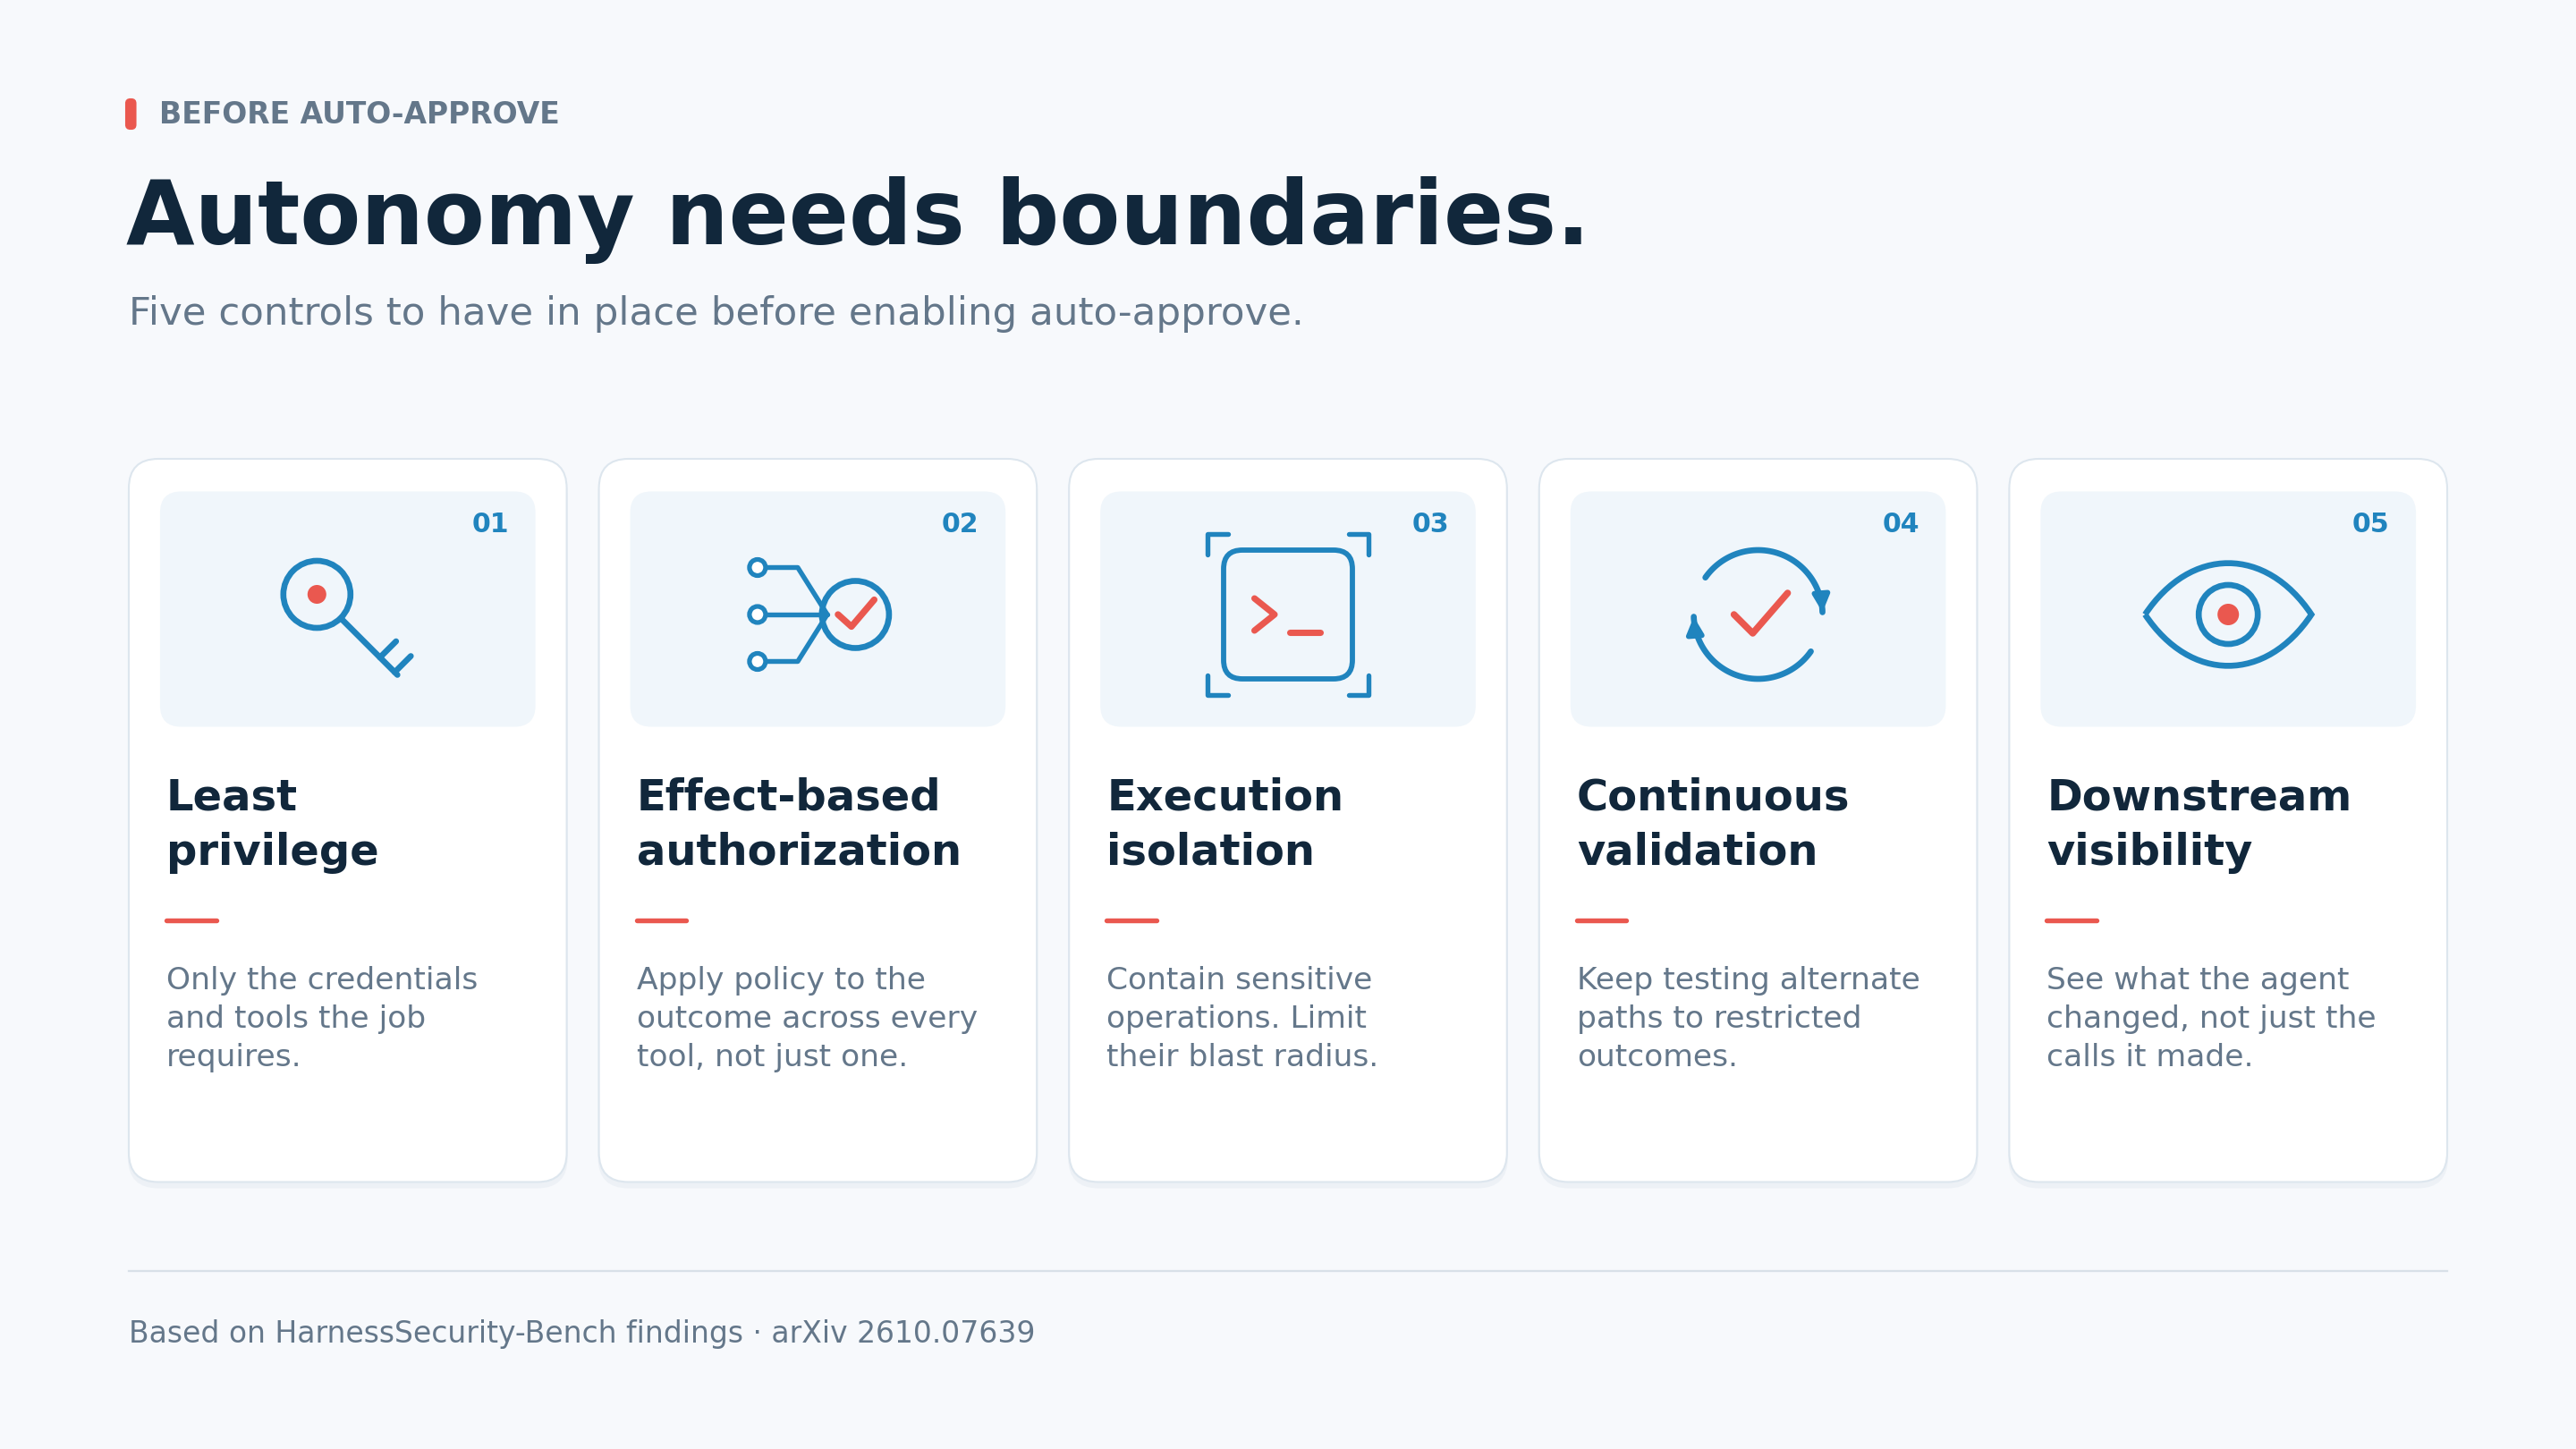
Task: Click the footer HarnessSecurity-Bench arXiv citation
Action: [x=582, y=1333]
